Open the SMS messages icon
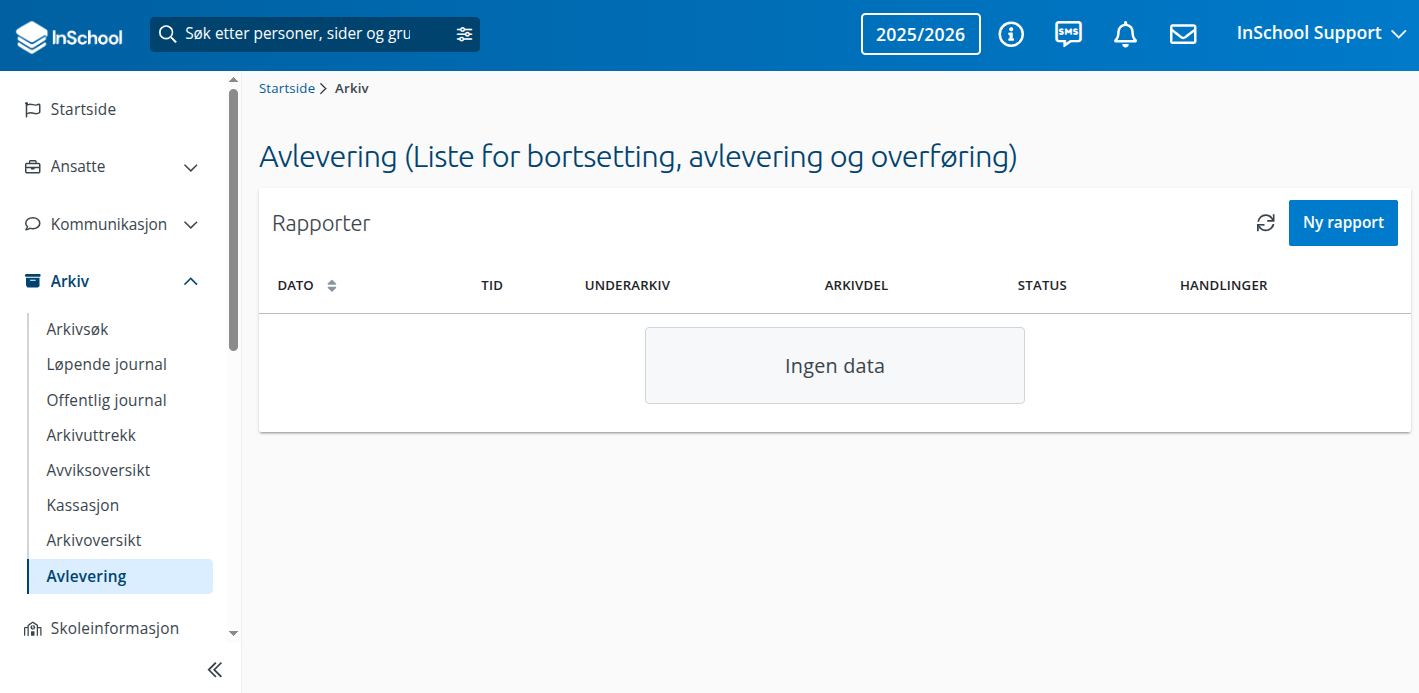Image resolution: width=1419 pixels, height=693 pixels. pos(1068,34)
